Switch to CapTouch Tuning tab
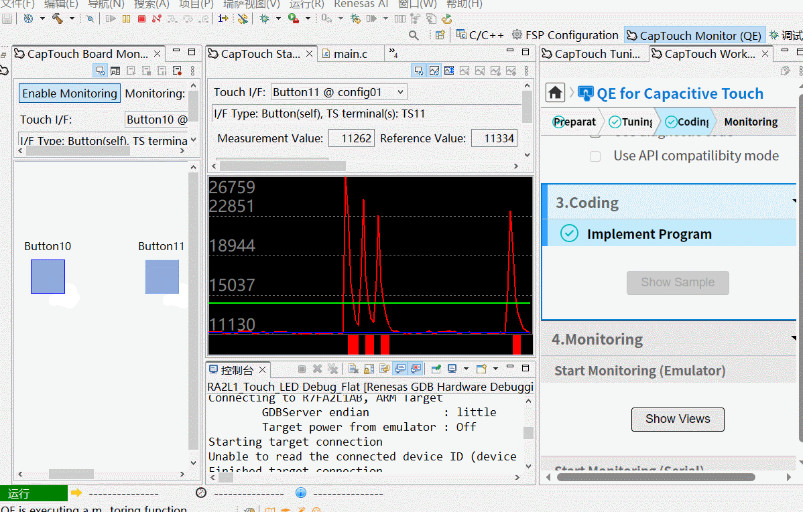Screen dimensions: 803x512 (591, 54)
